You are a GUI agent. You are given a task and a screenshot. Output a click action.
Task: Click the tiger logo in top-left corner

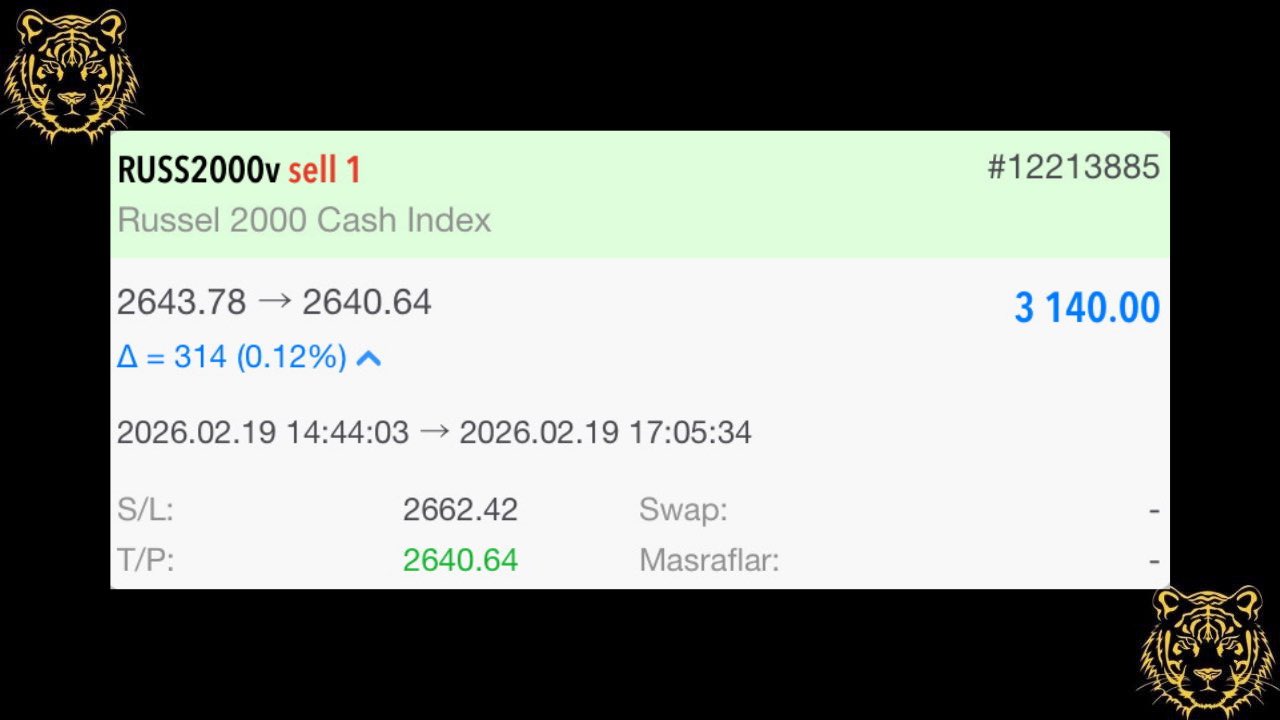pyautogui.click(x=70, y=75)
